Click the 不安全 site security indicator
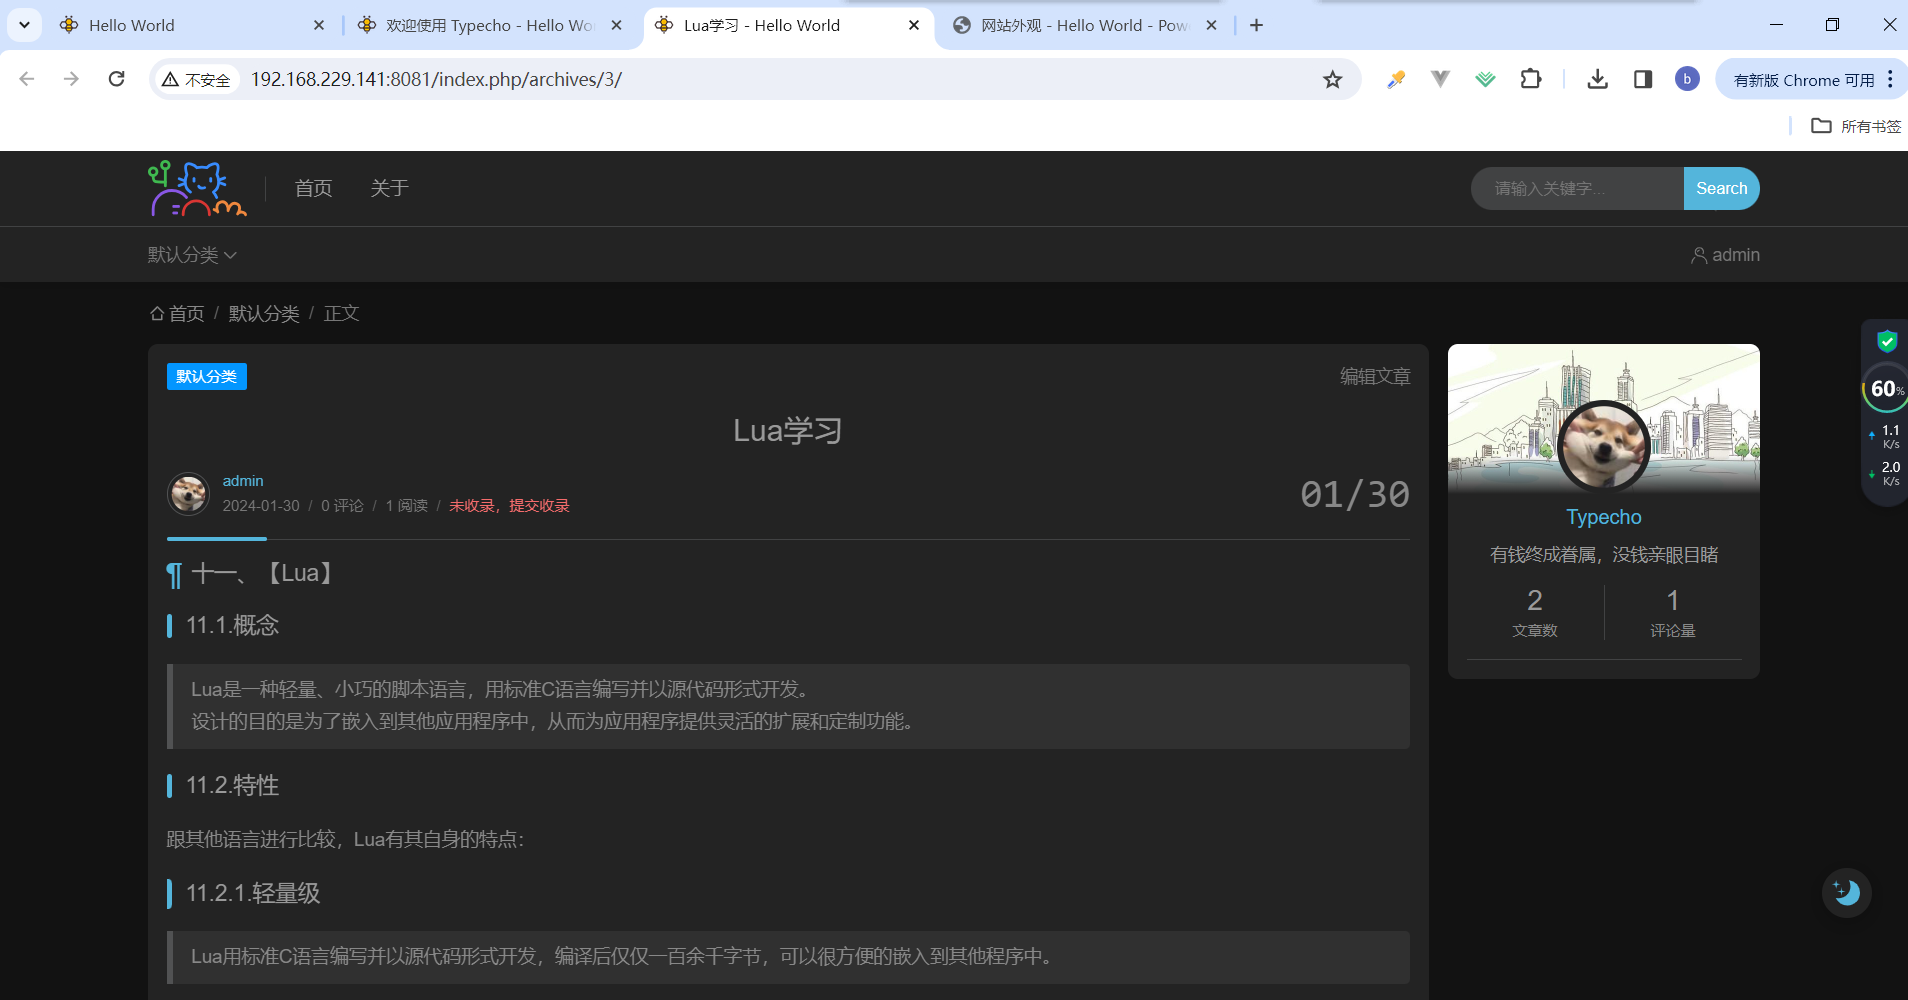The width and height of the screenshot is (1908, 1000). click(196, 79)
